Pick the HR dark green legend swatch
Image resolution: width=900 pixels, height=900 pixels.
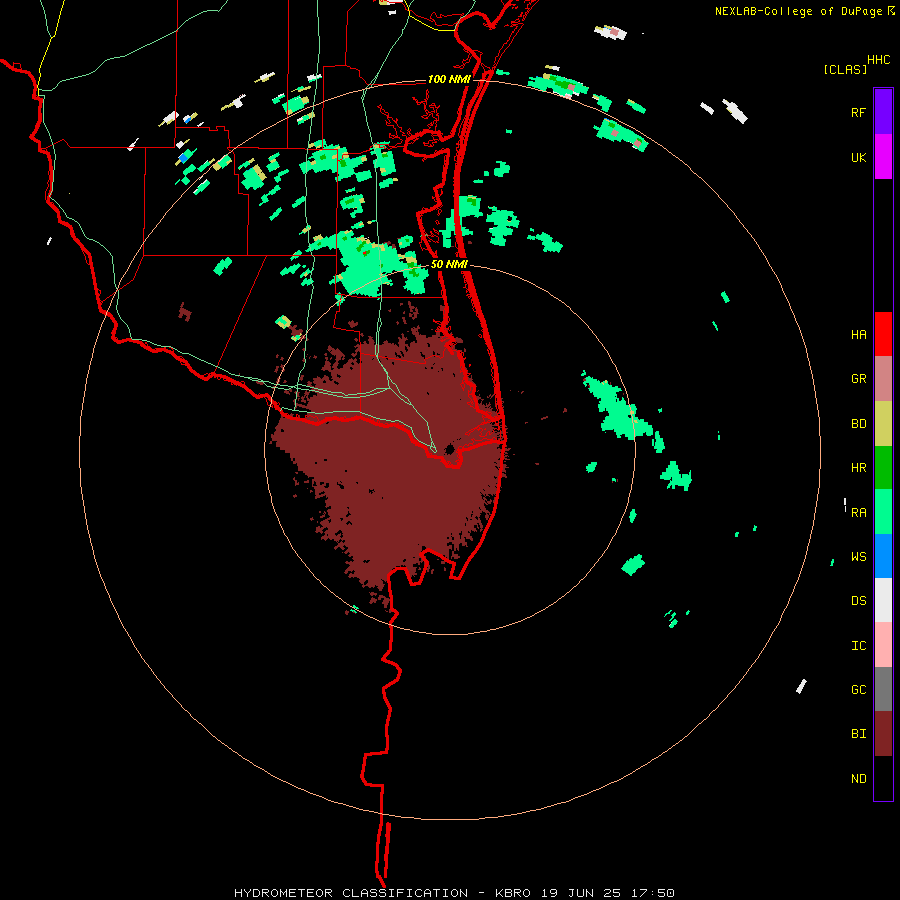click(x=883, y=467)
